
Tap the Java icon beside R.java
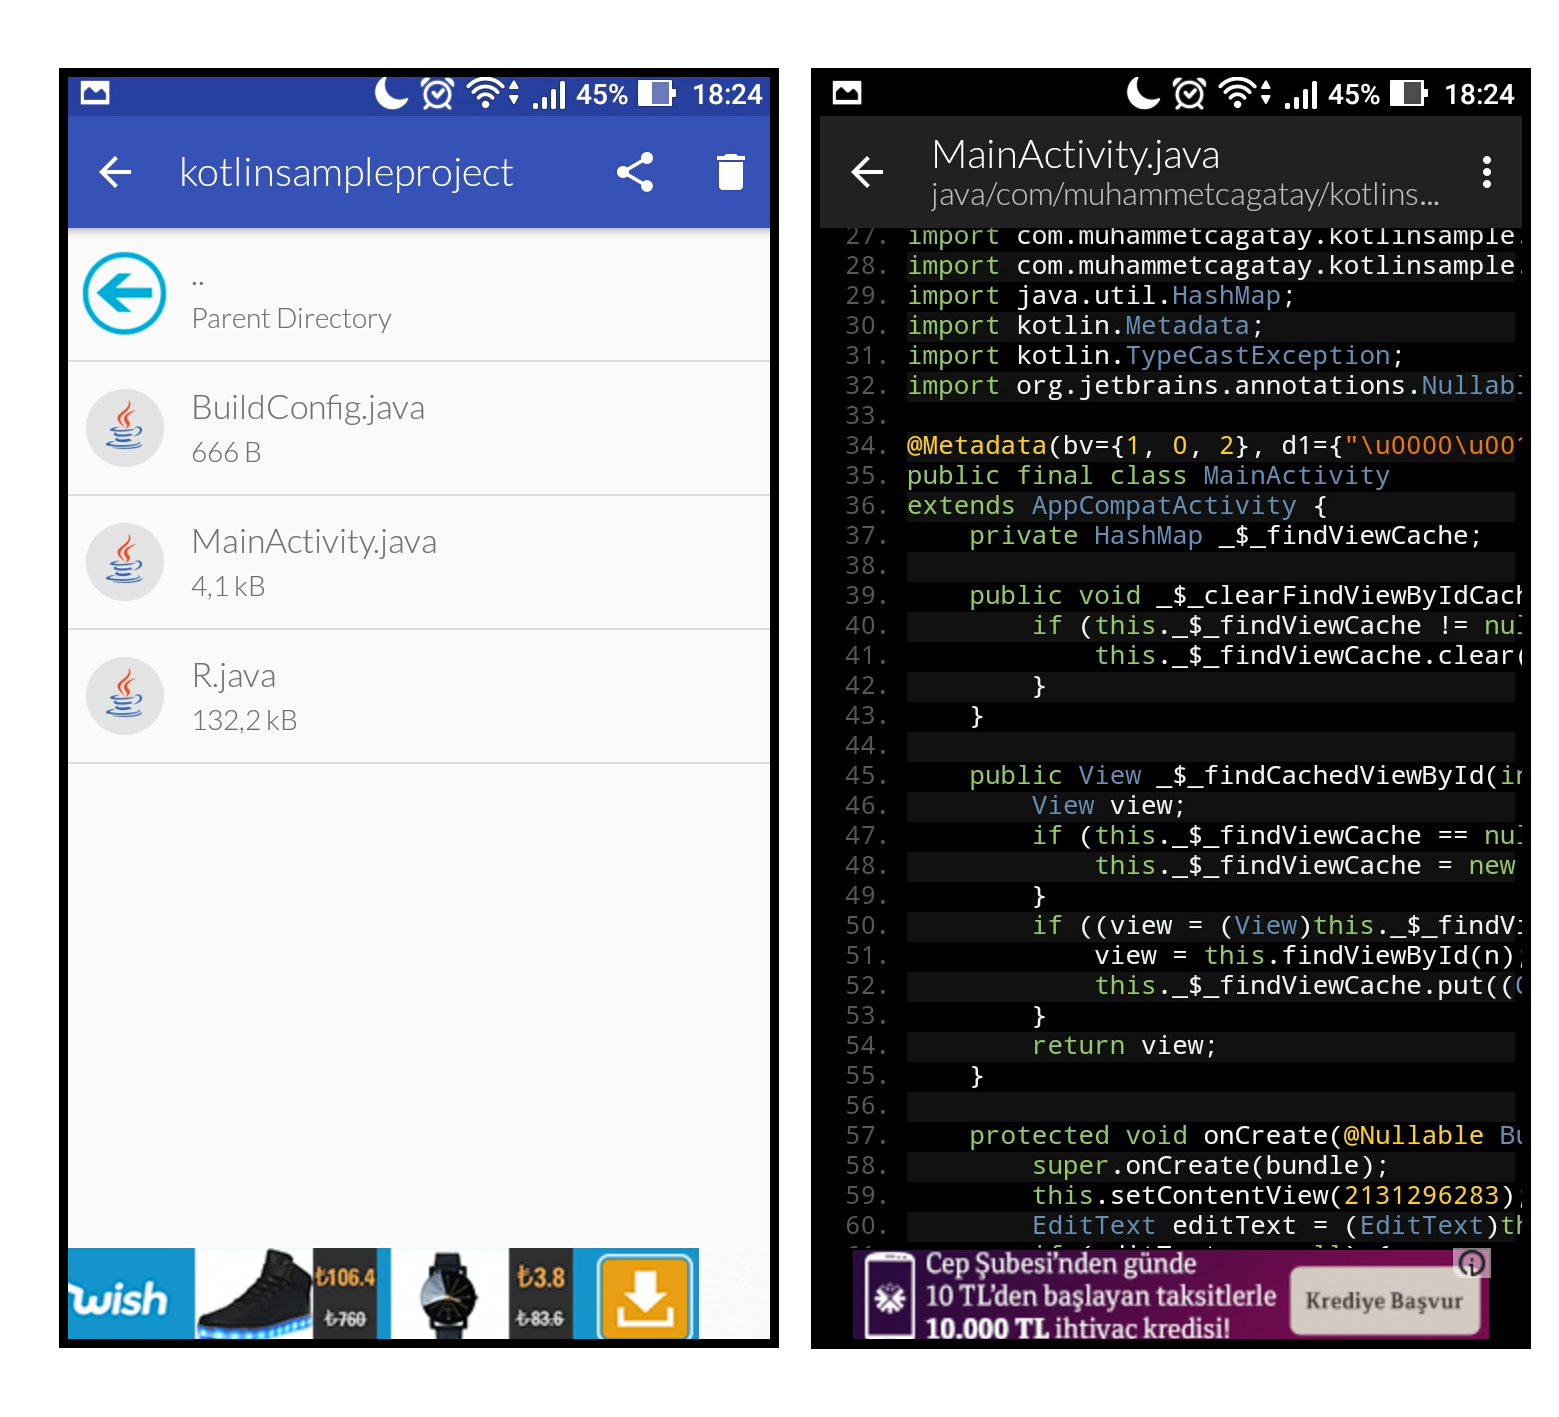point(124,695)
